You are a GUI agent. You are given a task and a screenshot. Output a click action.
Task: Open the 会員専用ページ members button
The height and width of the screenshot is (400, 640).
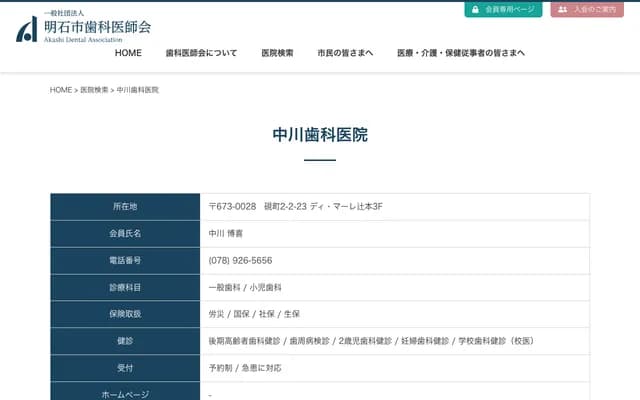click(503, 9)
